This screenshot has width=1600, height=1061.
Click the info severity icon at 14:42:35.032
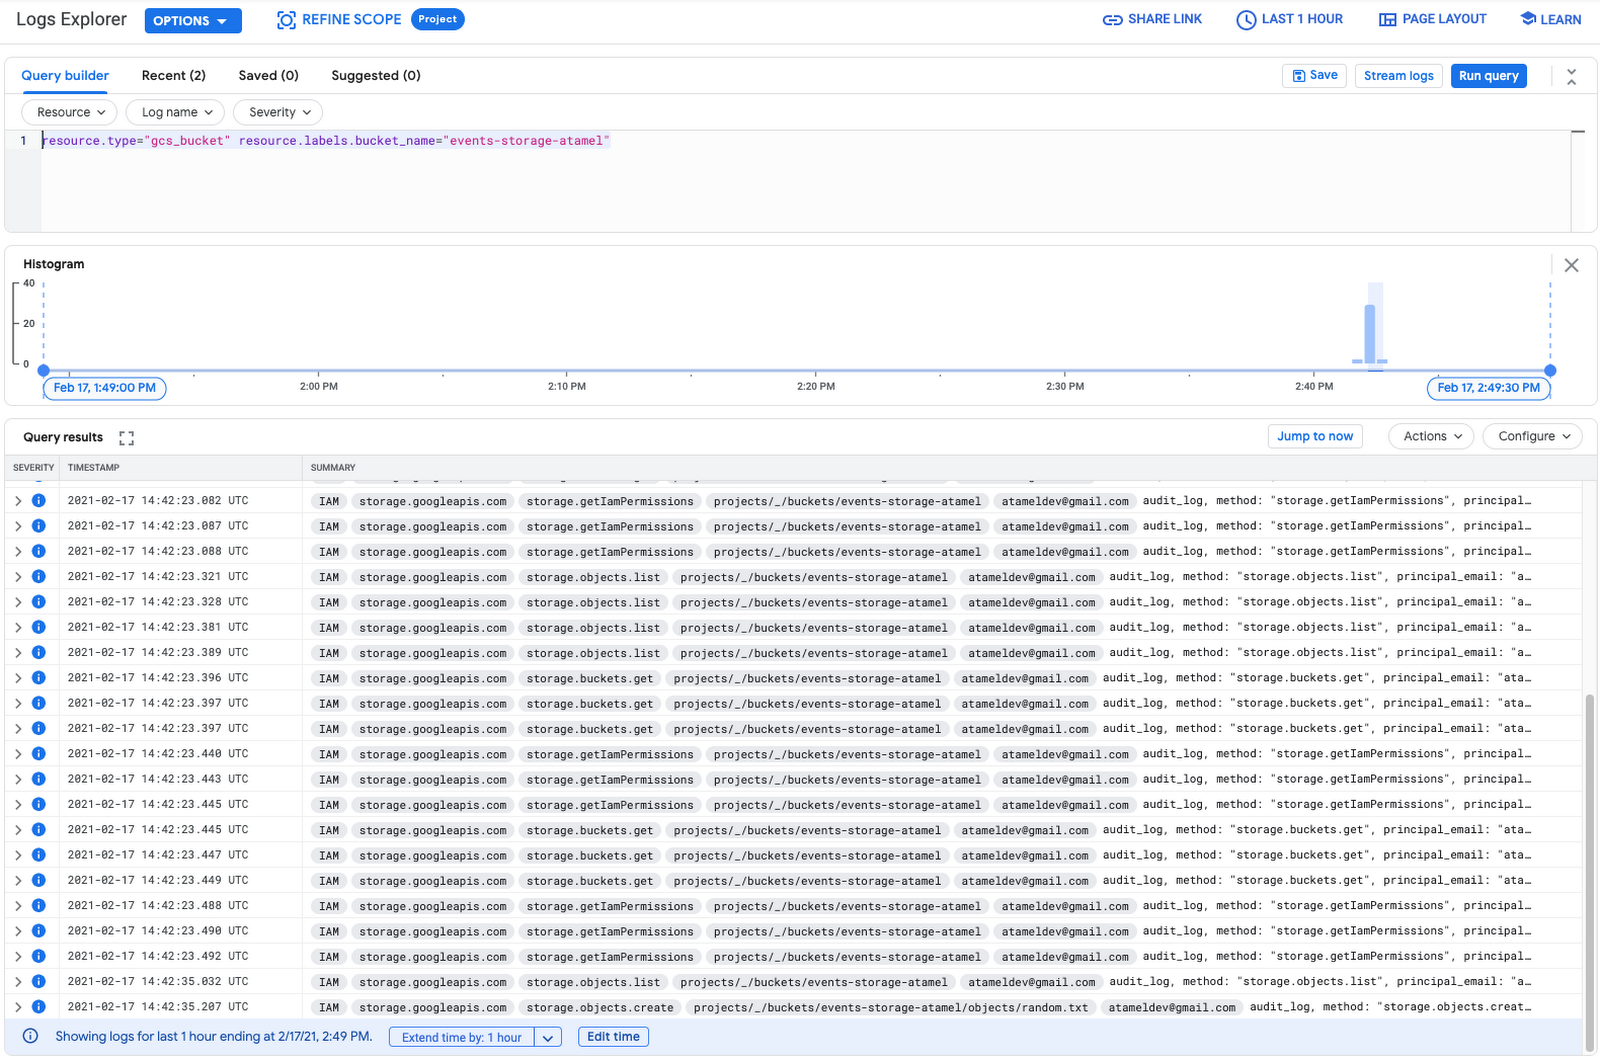[x=39, y=982]
